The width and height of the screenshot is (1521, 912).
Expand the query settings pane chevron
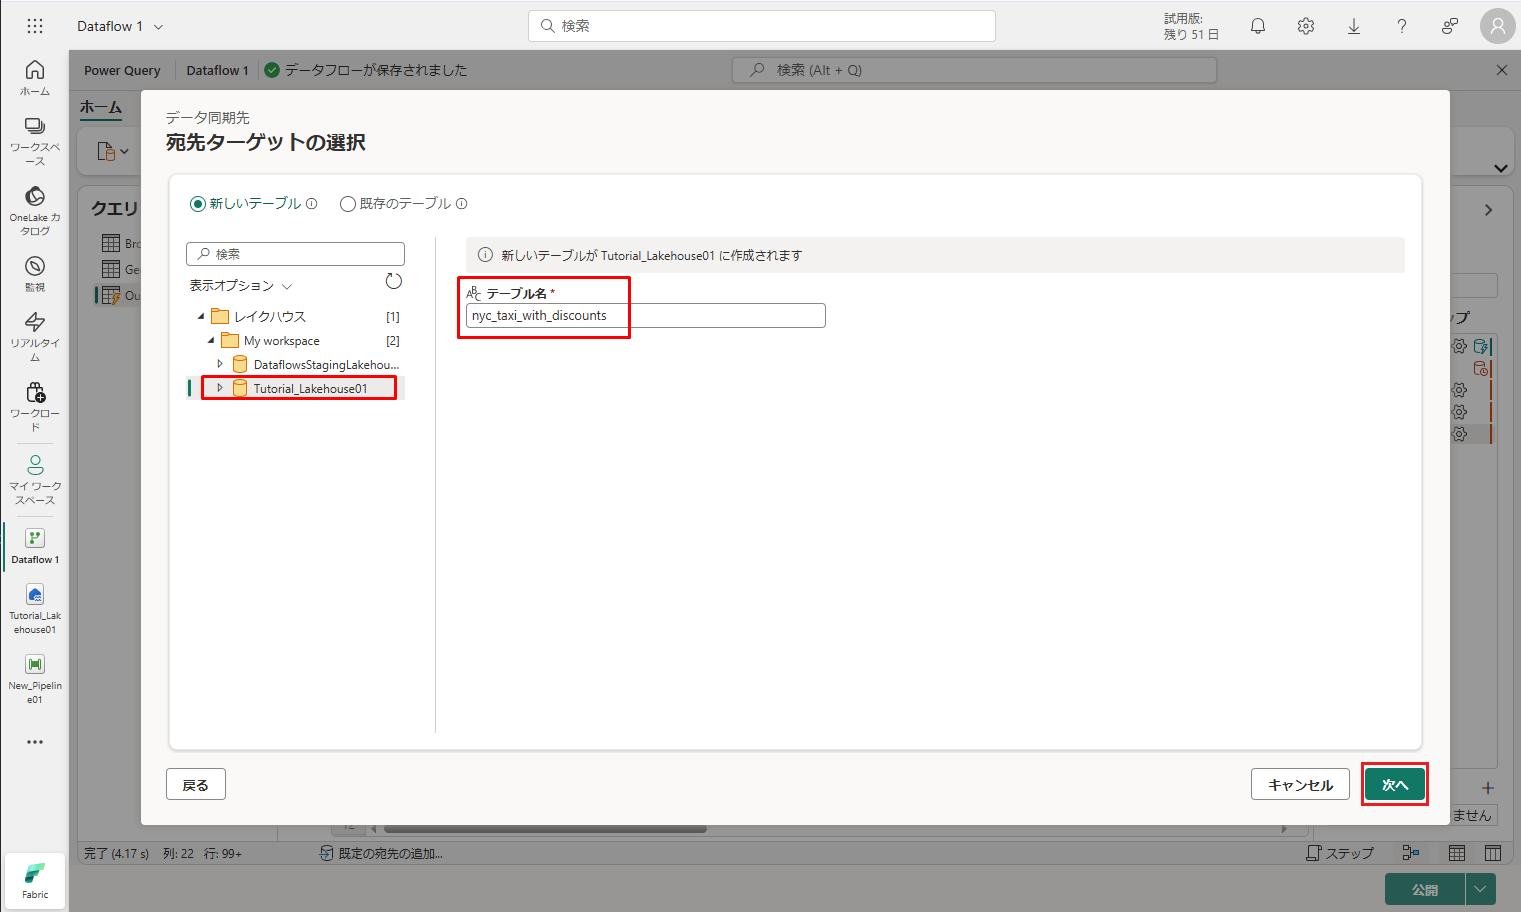[1489, 210]
